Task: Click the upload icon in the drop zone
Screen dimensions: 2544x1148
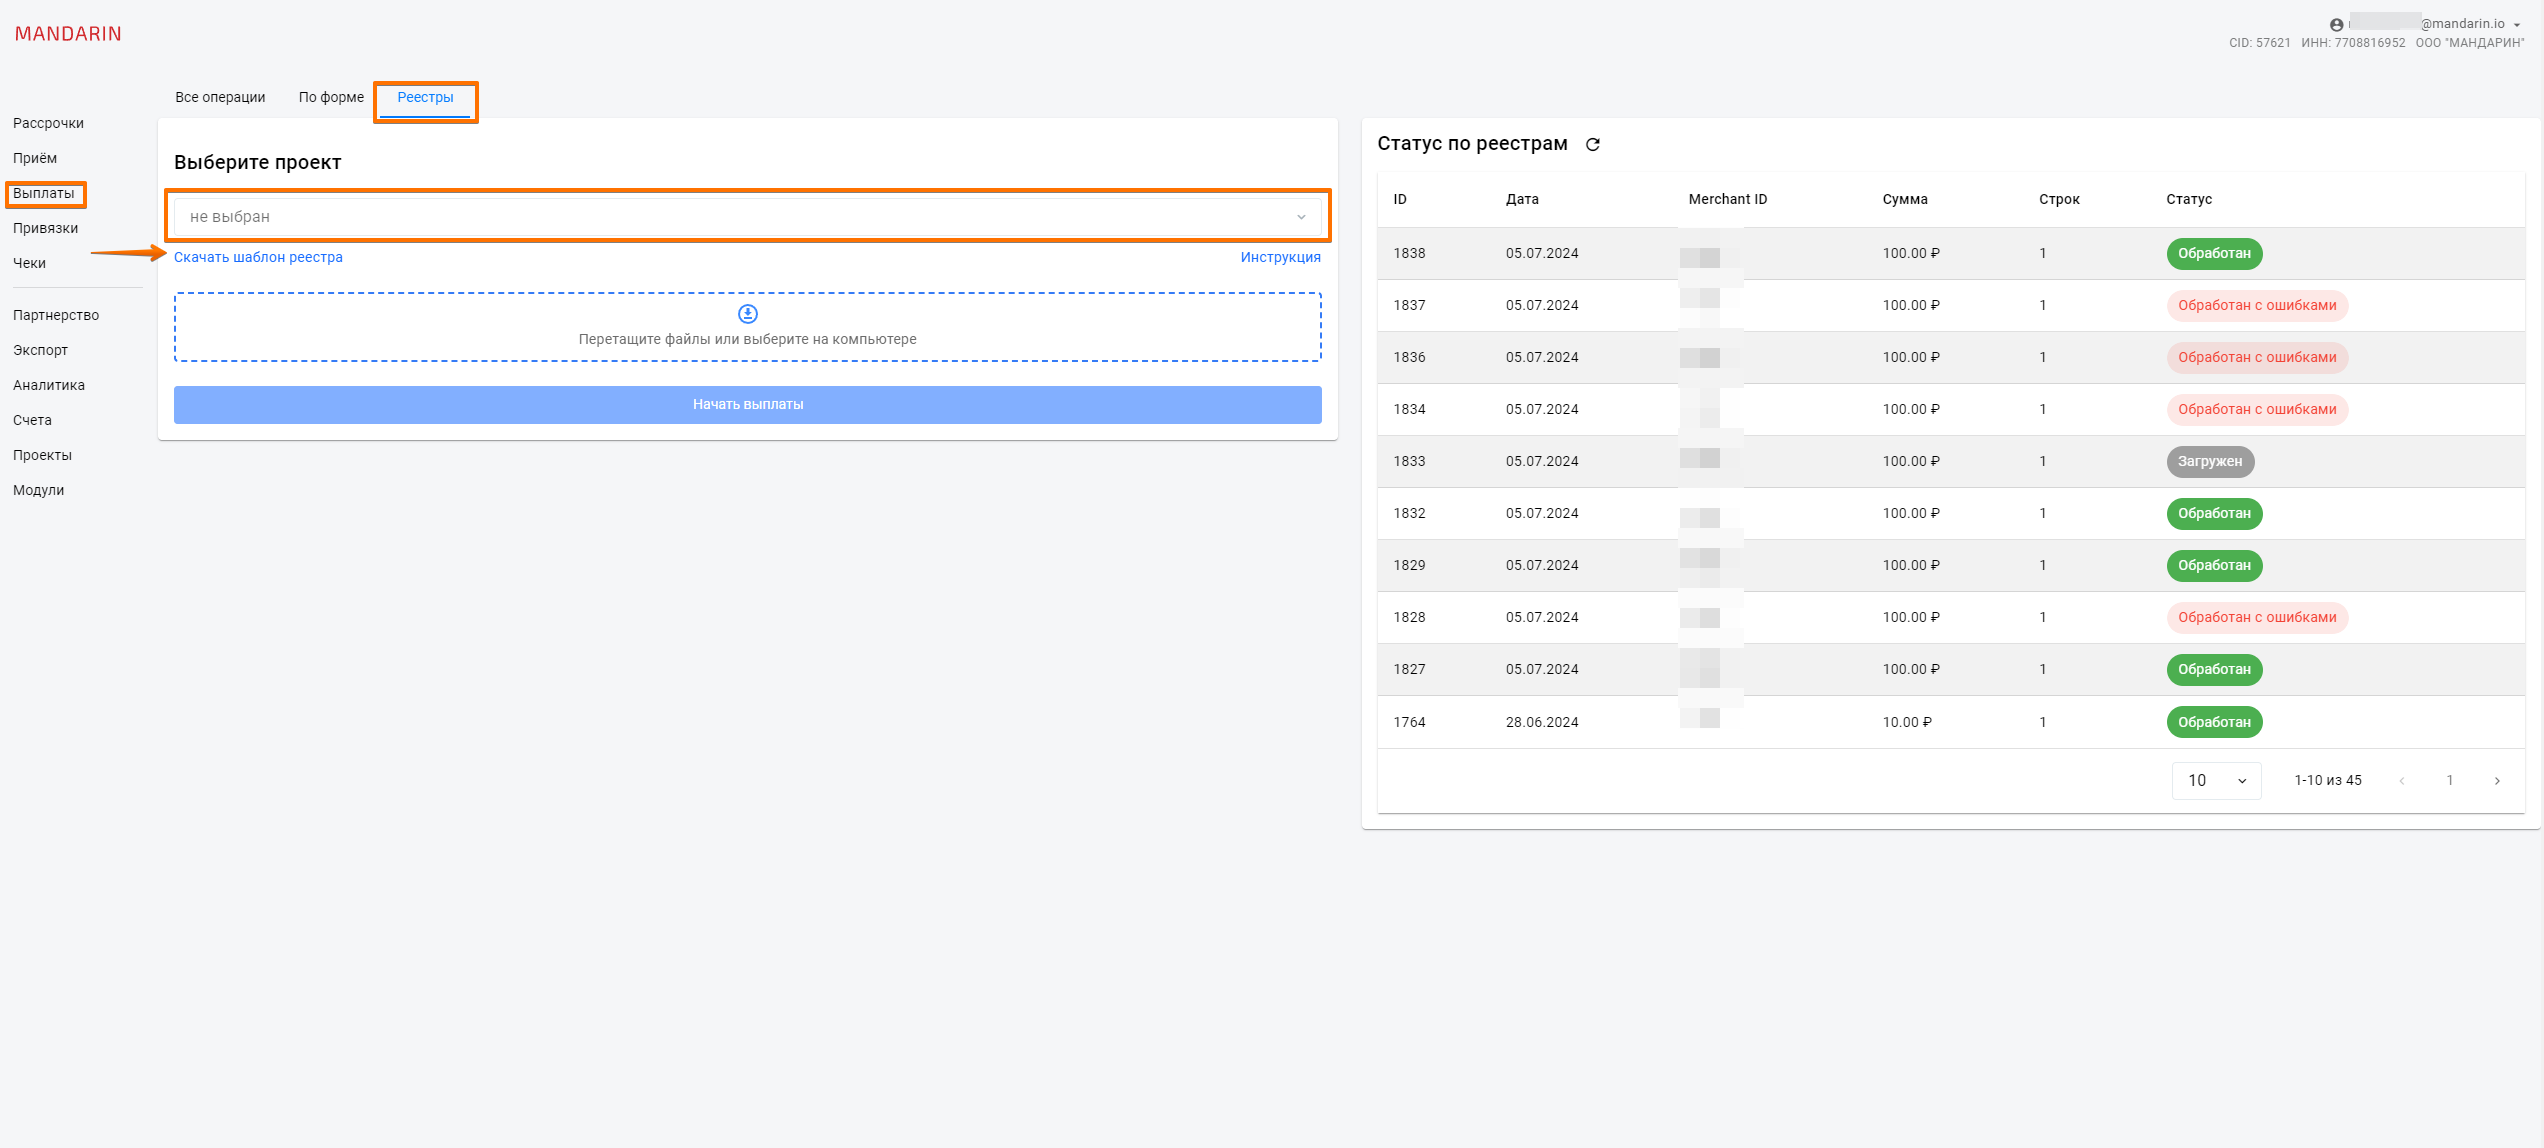Action: 747,314
